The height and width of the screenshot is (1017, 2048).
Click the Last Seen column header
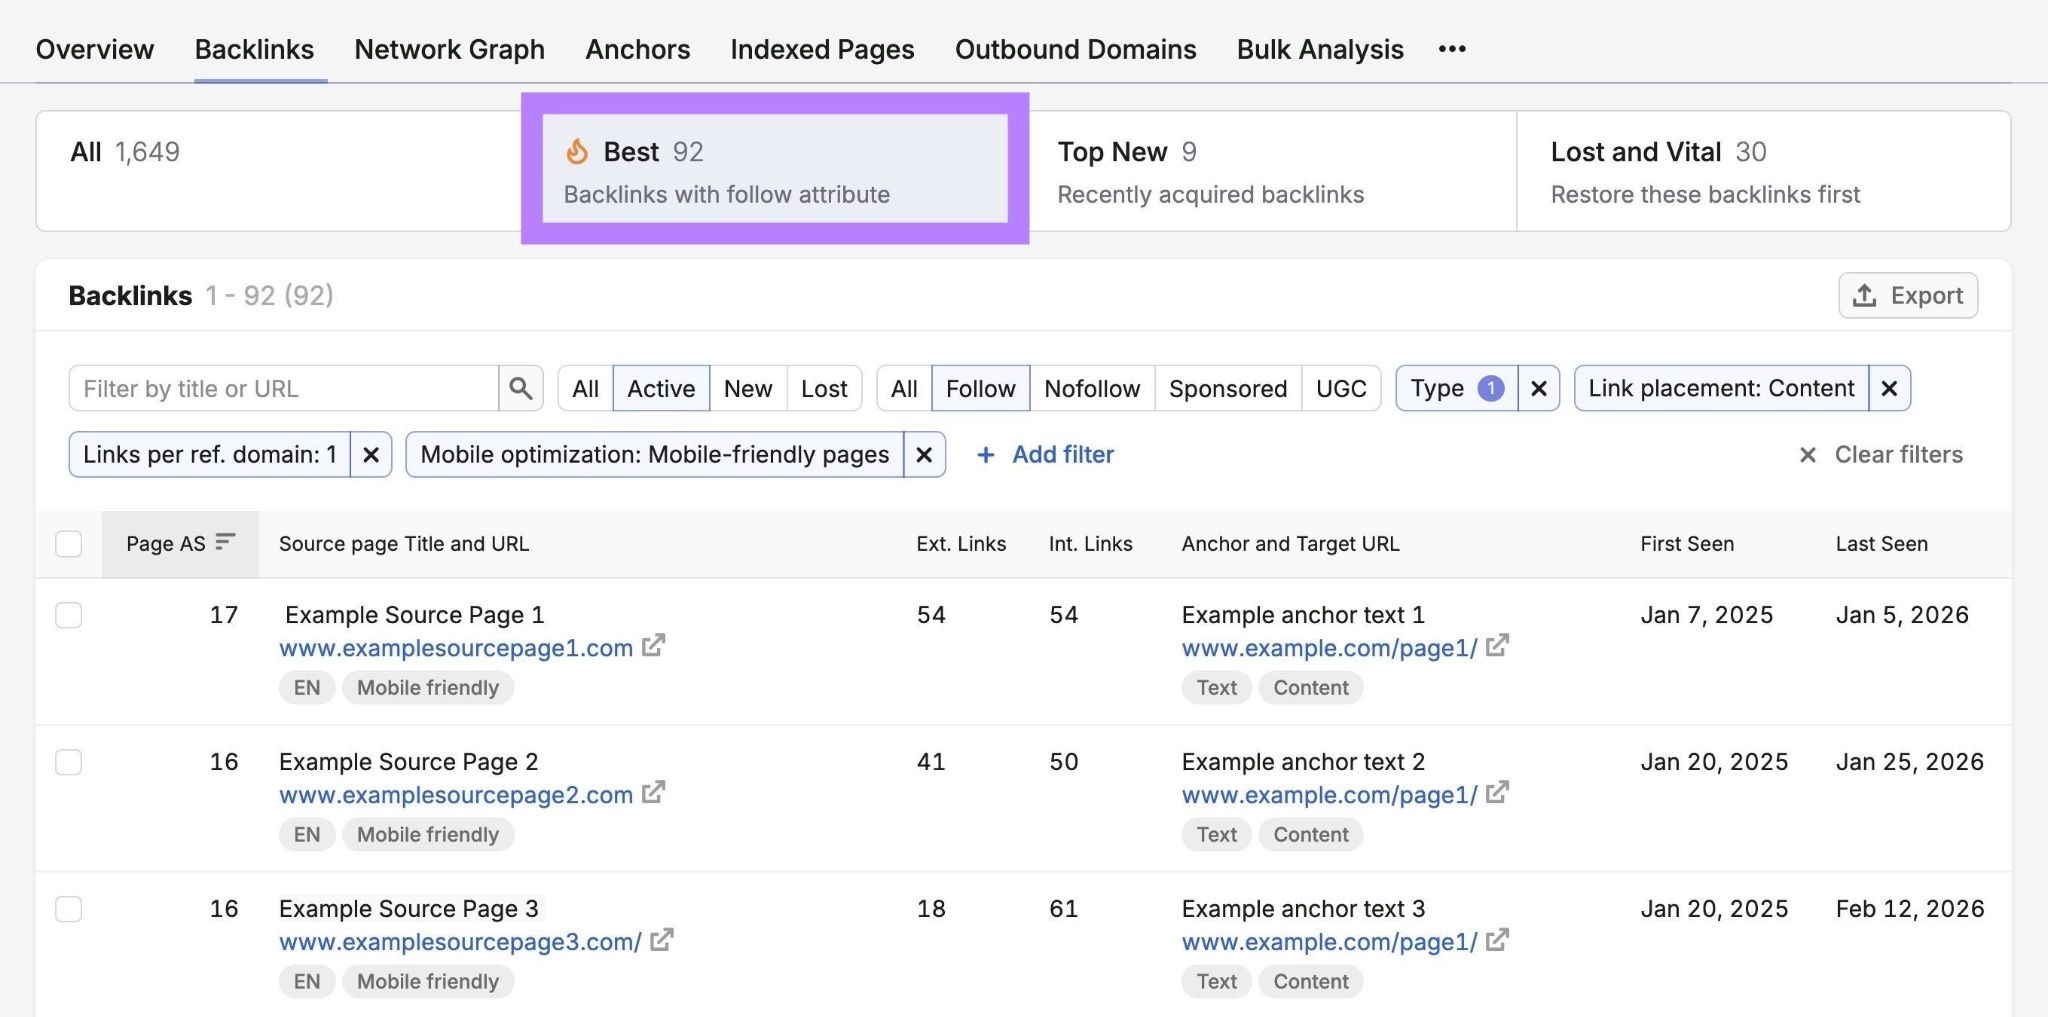[1882, 544]
